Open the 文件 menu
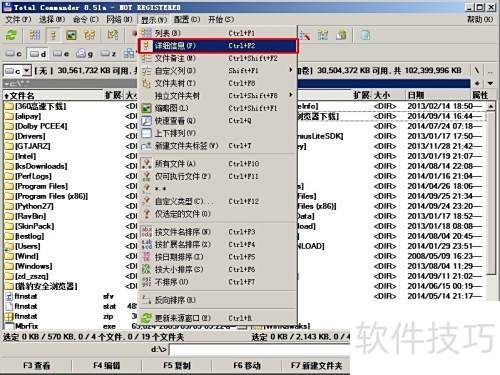This screenshot has width=500, height=375. pos(18,19)
